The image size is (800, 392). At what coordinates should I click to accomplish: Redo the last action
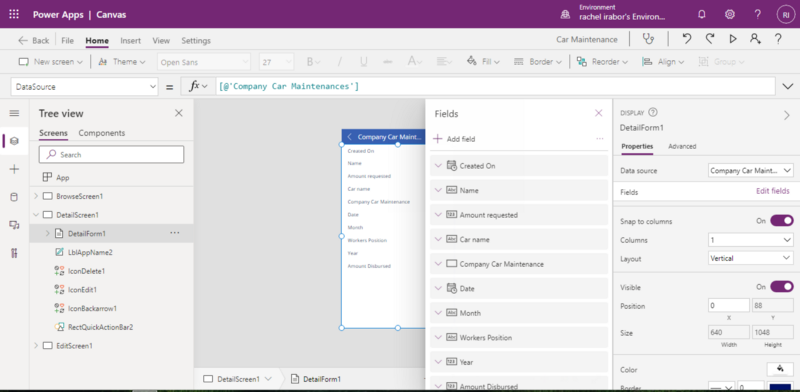click(x=710, y=39)
